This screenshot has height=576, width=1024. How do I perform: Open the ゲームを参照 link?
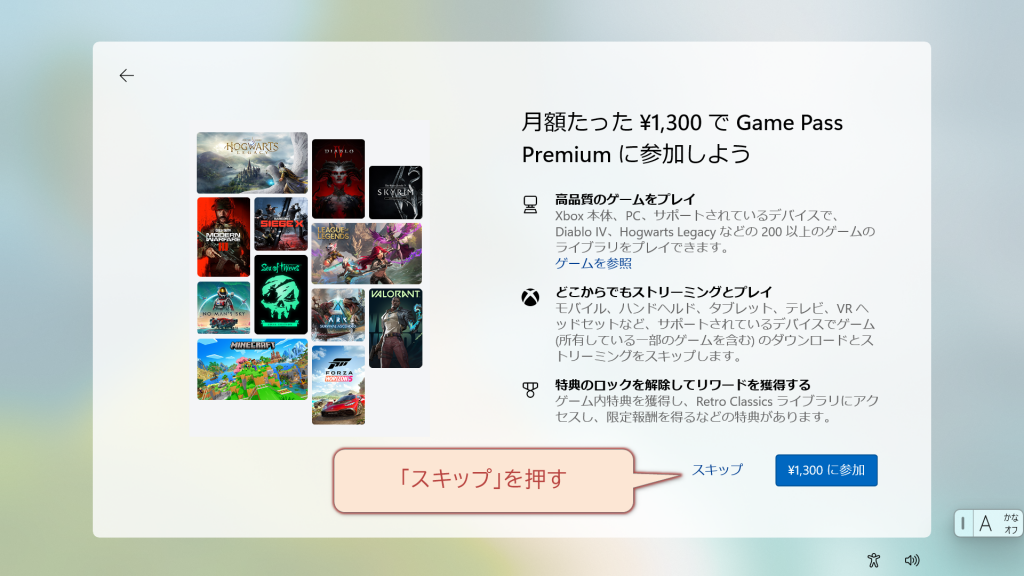point(593,263)
